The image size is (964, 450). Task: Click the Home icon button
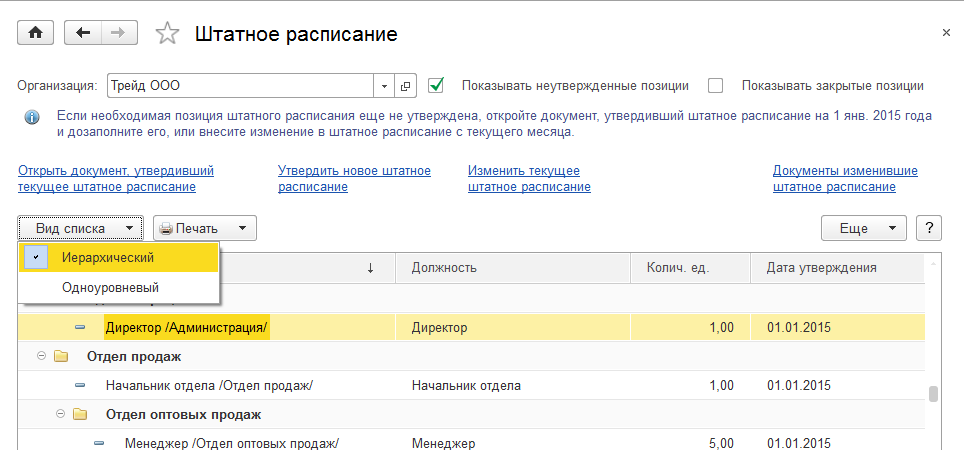coord(37,33)
